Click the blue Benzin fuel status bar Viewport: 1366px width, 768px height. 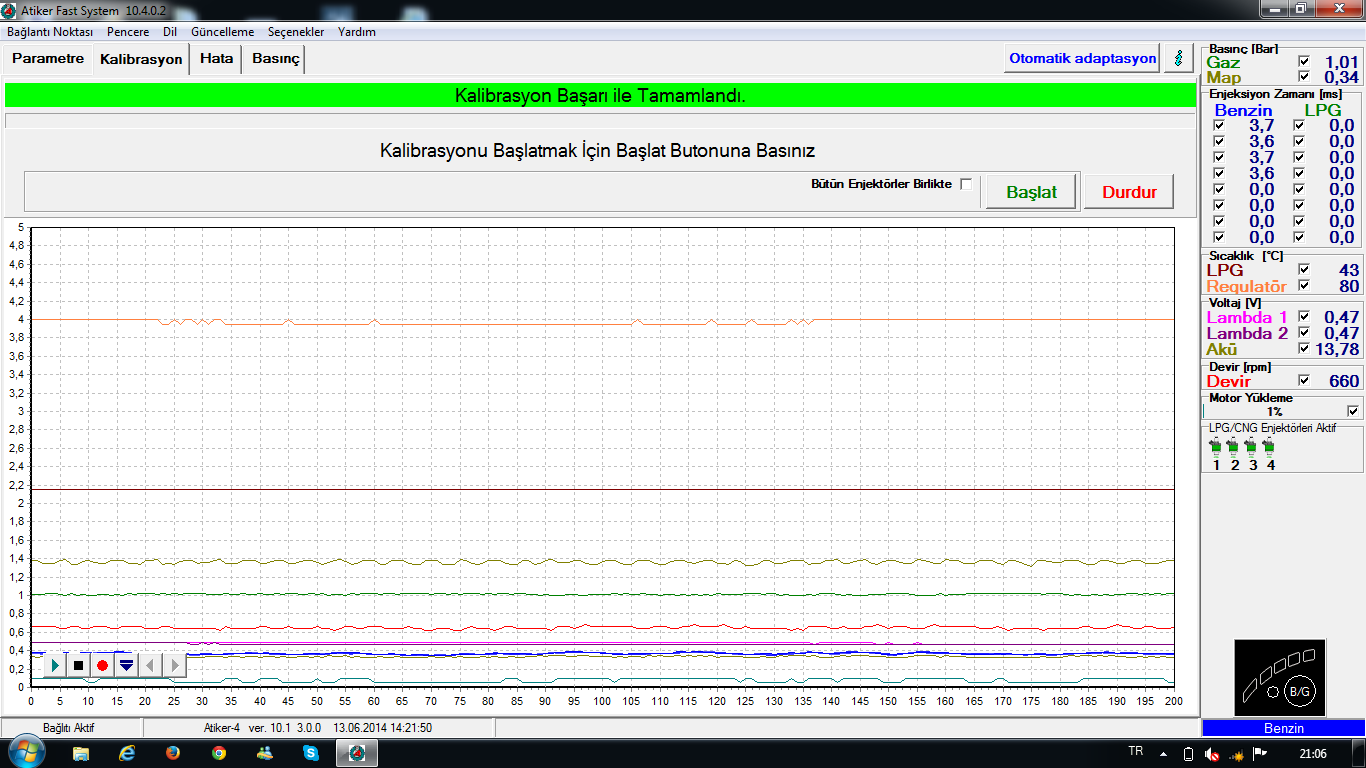point(1284,729)
